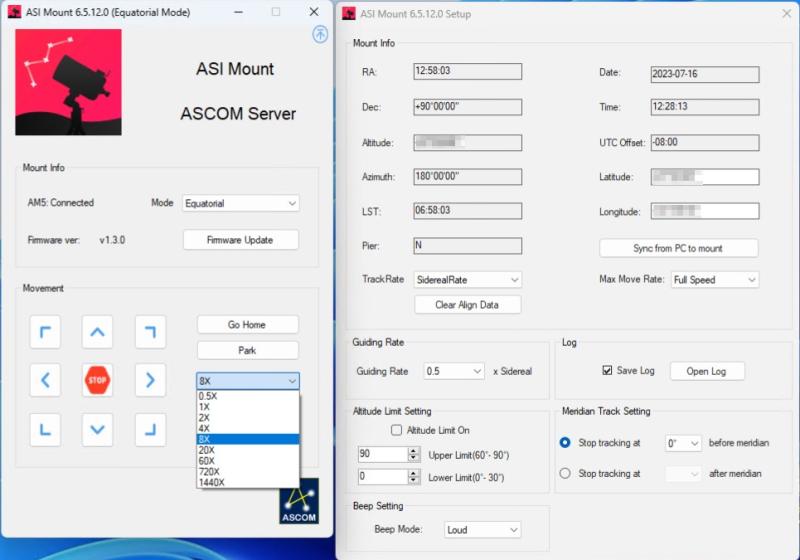
Task: Click the Open Log button
Action: click(707, 371)
